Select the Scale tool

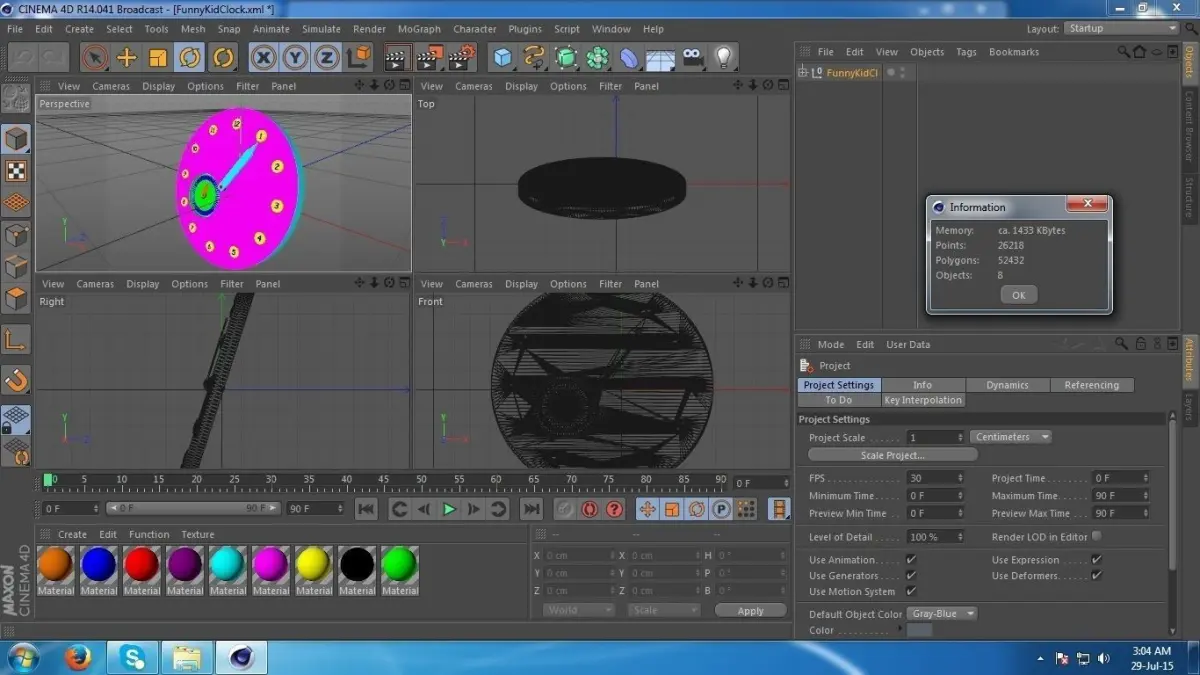(158, 57)
